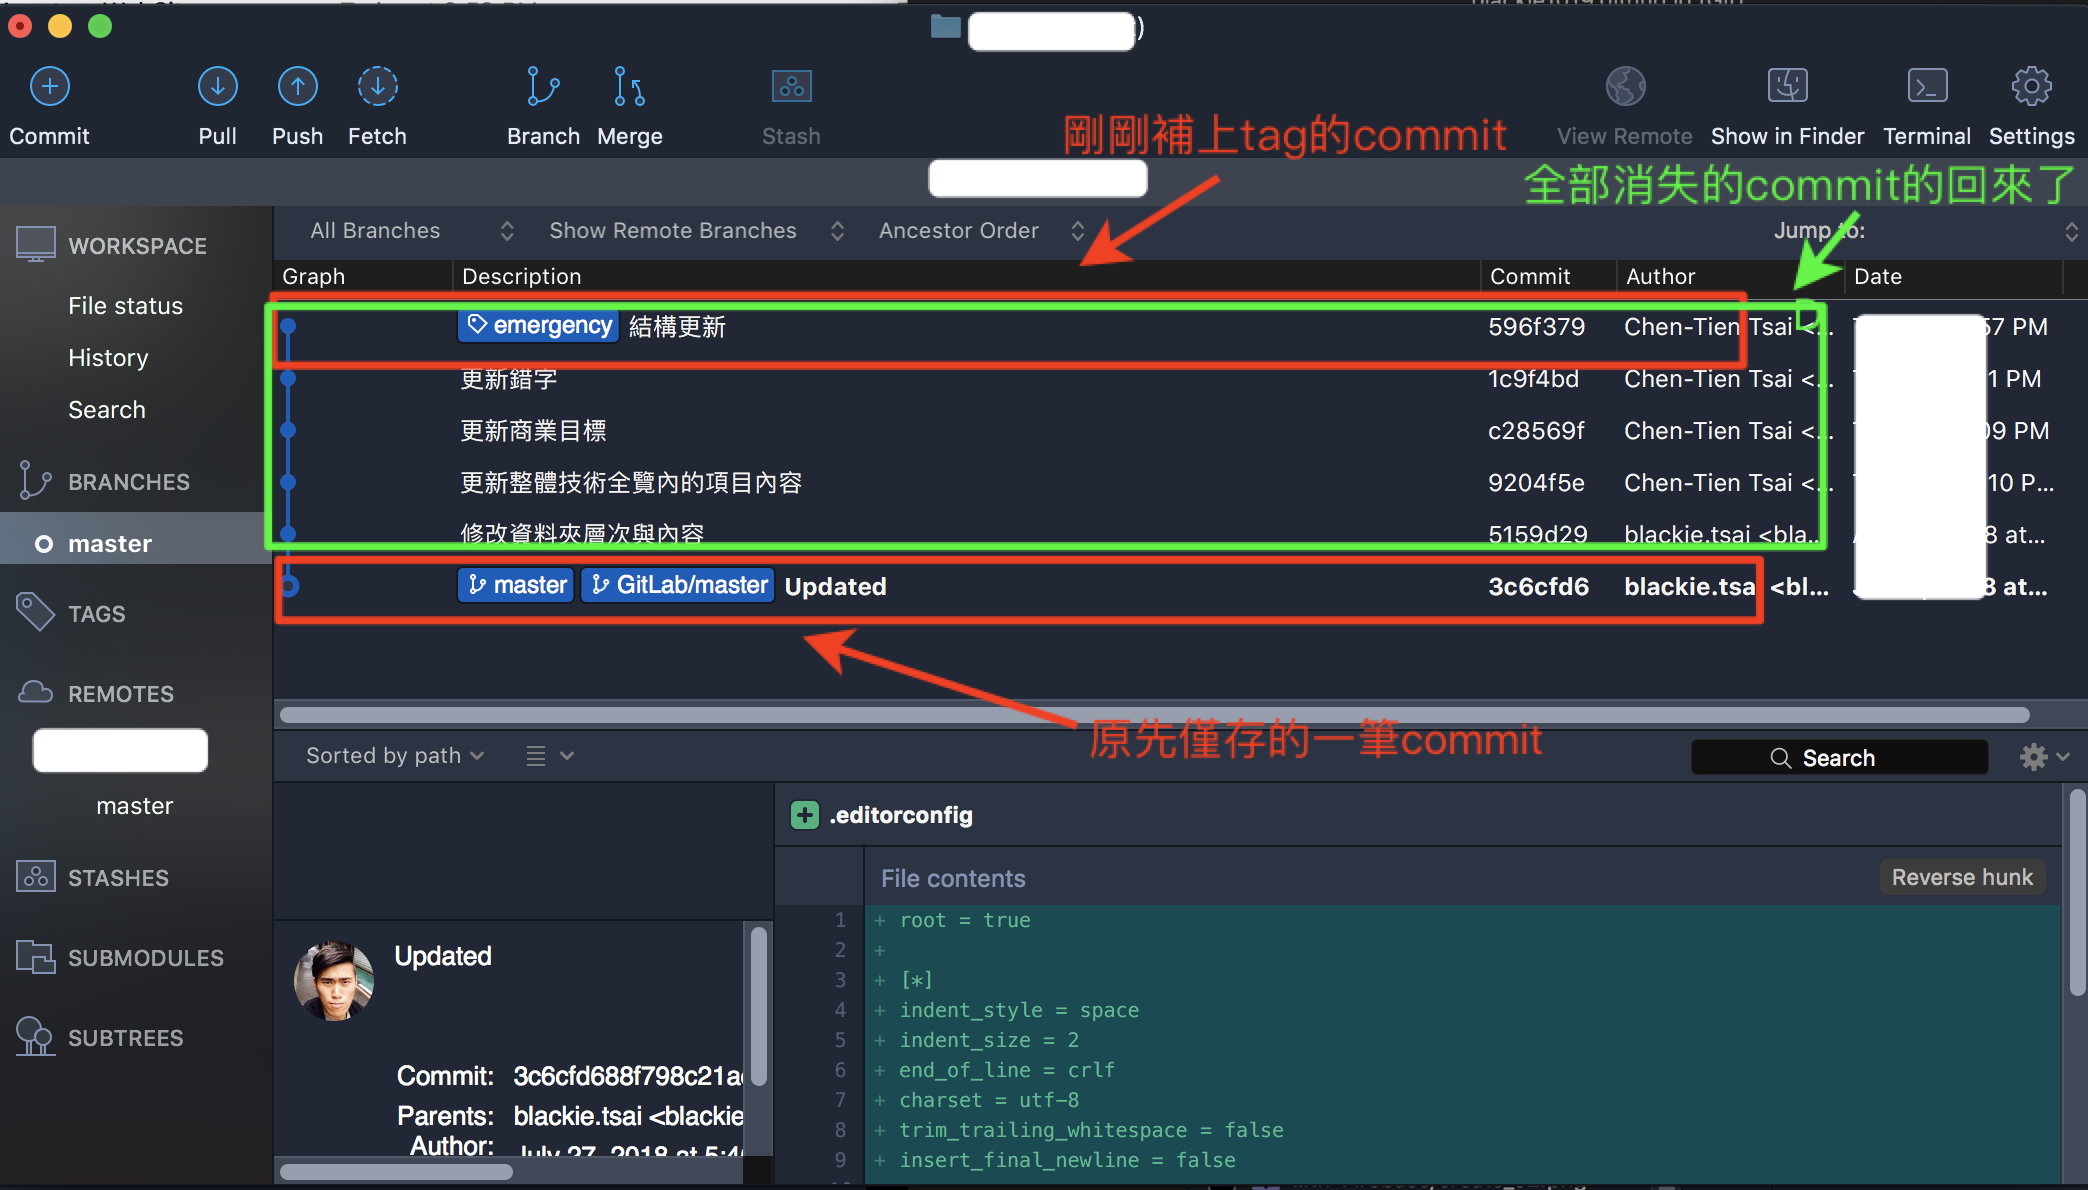2088x1190 pixels.
Task: Click the Pull toolbar icon
Action: 217,88
